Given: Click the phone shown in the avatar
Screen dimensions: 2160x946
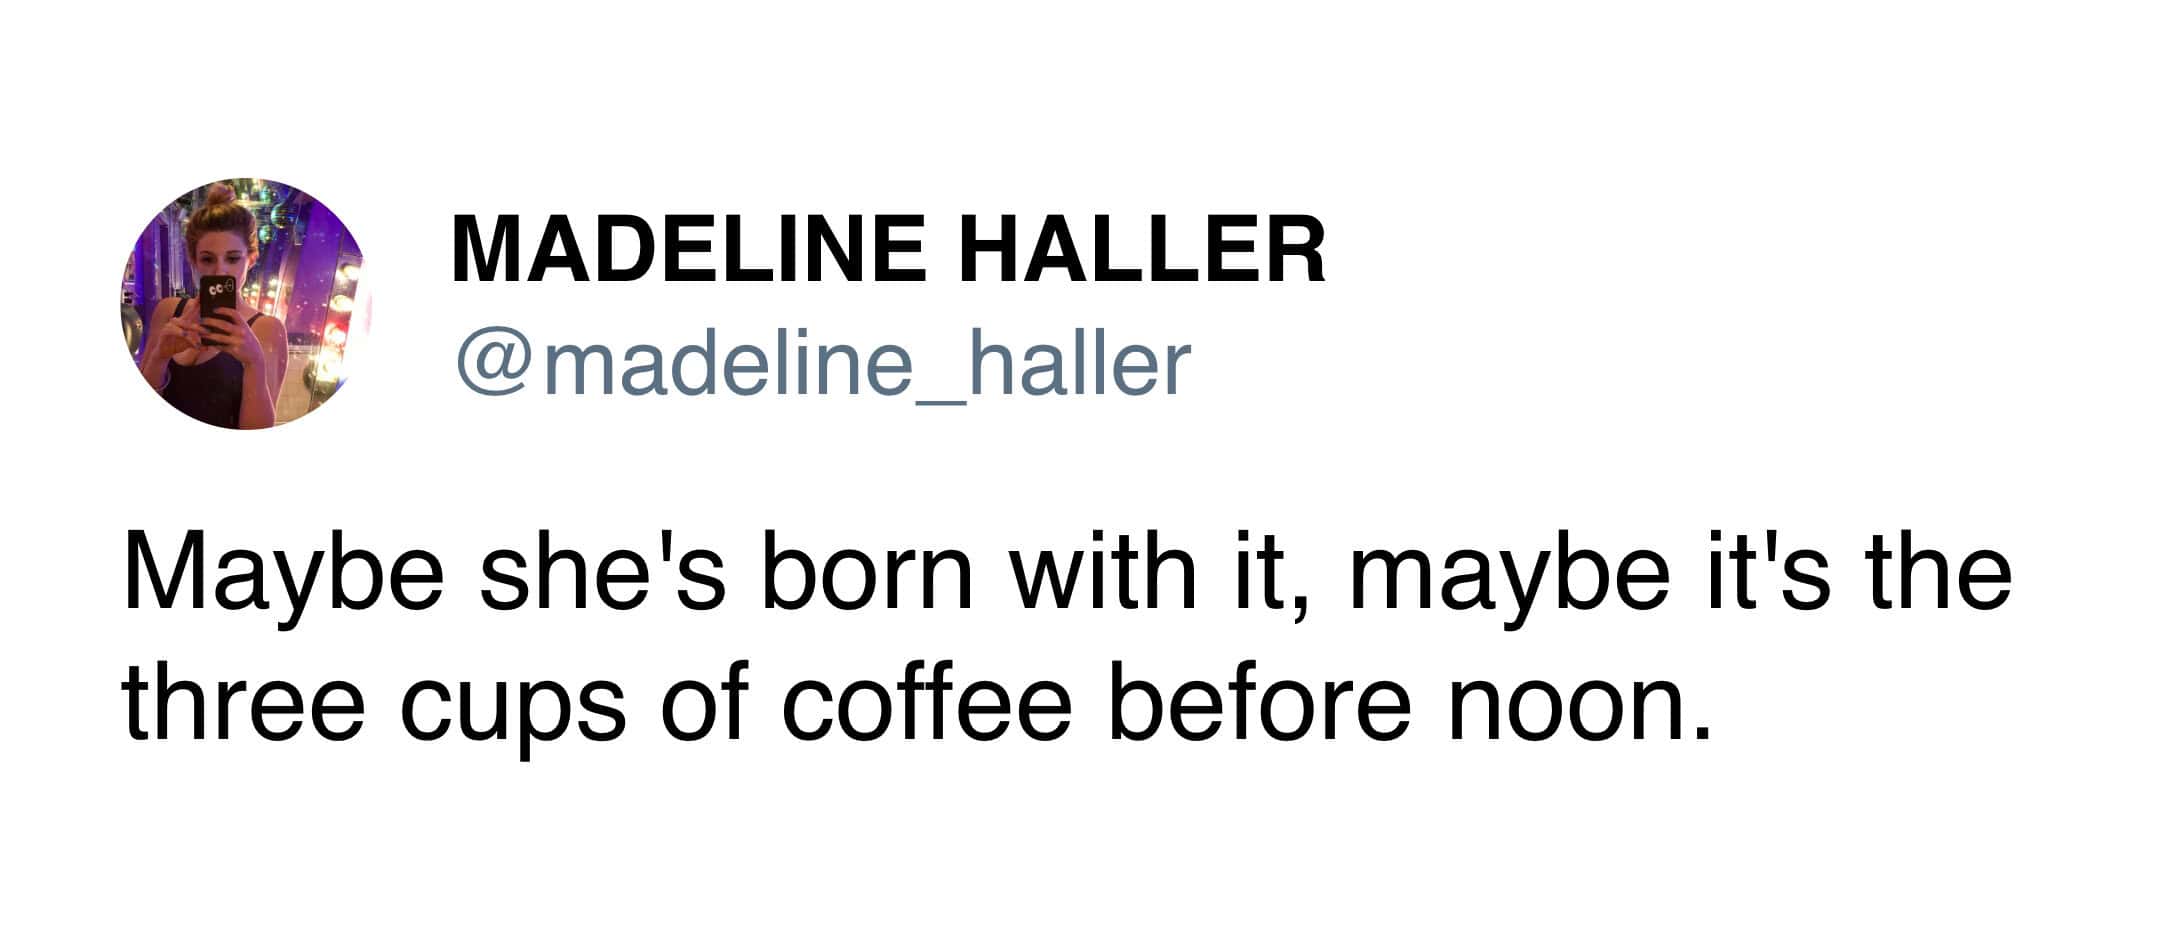Looking at the screenshot, I should (218, 310).
